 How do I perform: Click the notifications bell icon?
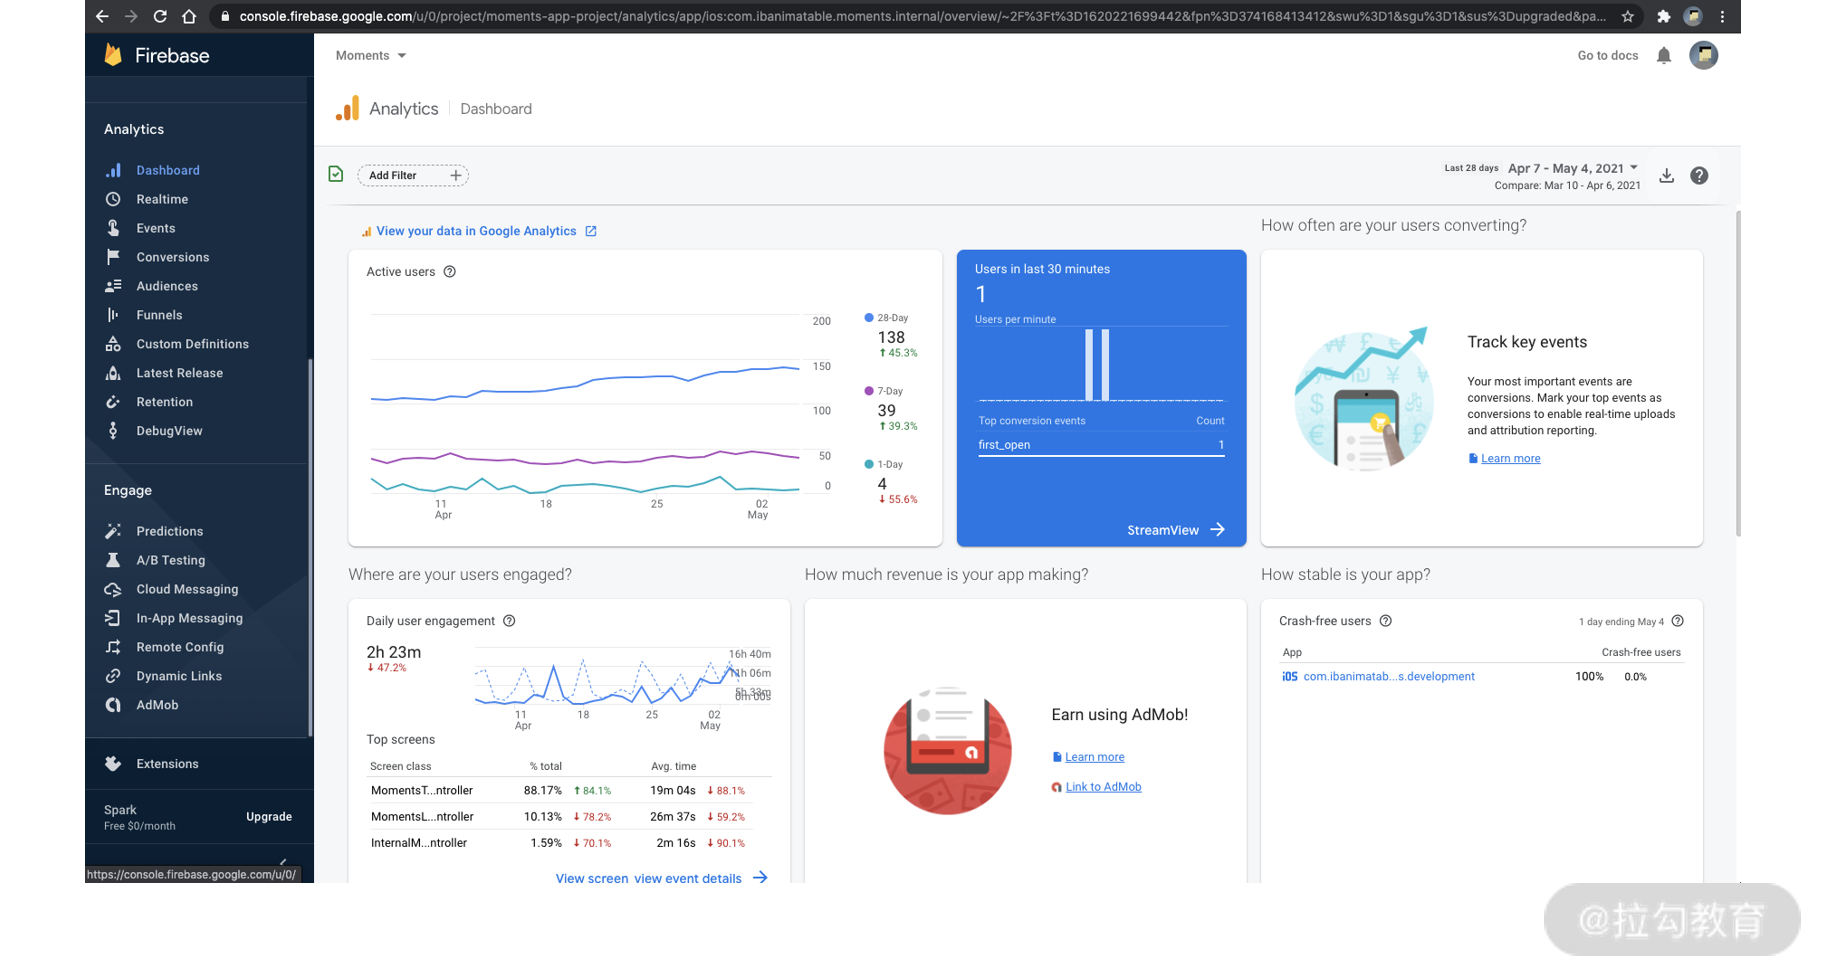[1664, 55]
